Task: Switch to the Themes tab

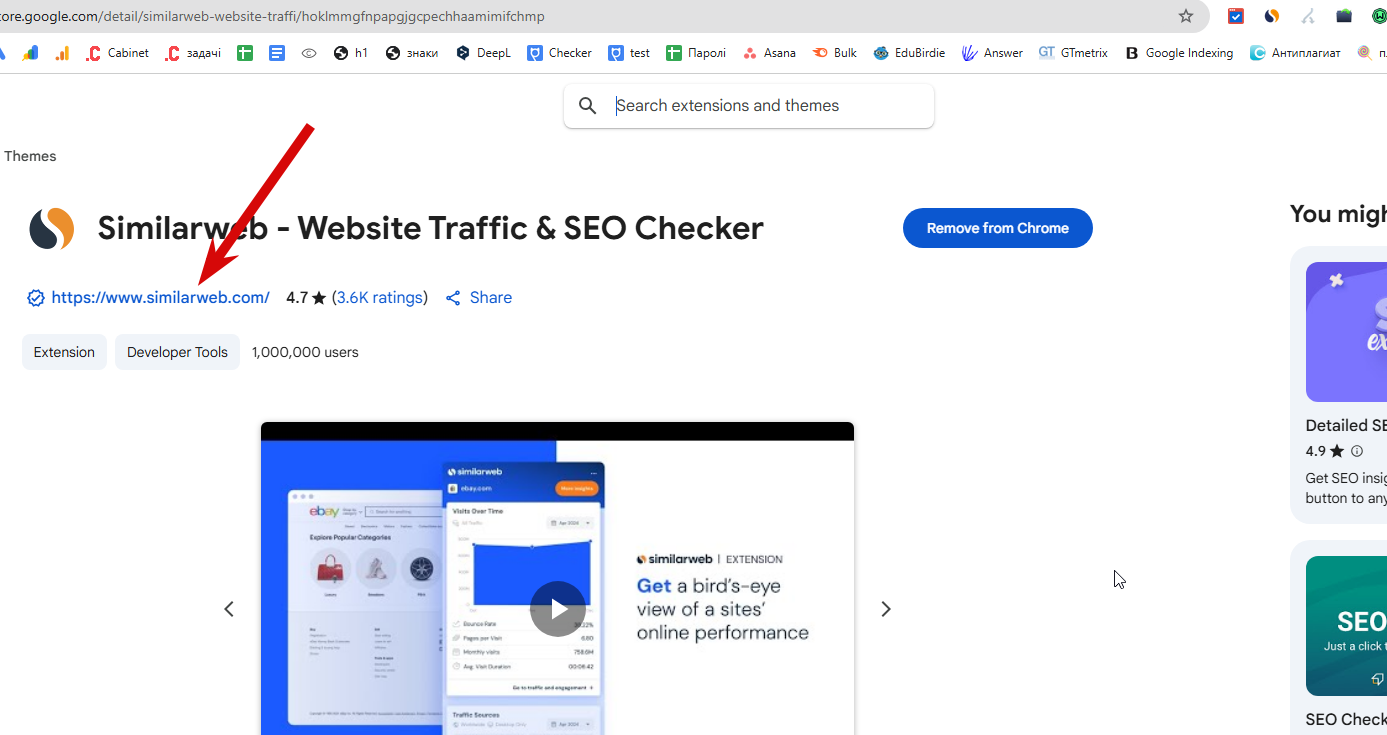Action: 30,156
